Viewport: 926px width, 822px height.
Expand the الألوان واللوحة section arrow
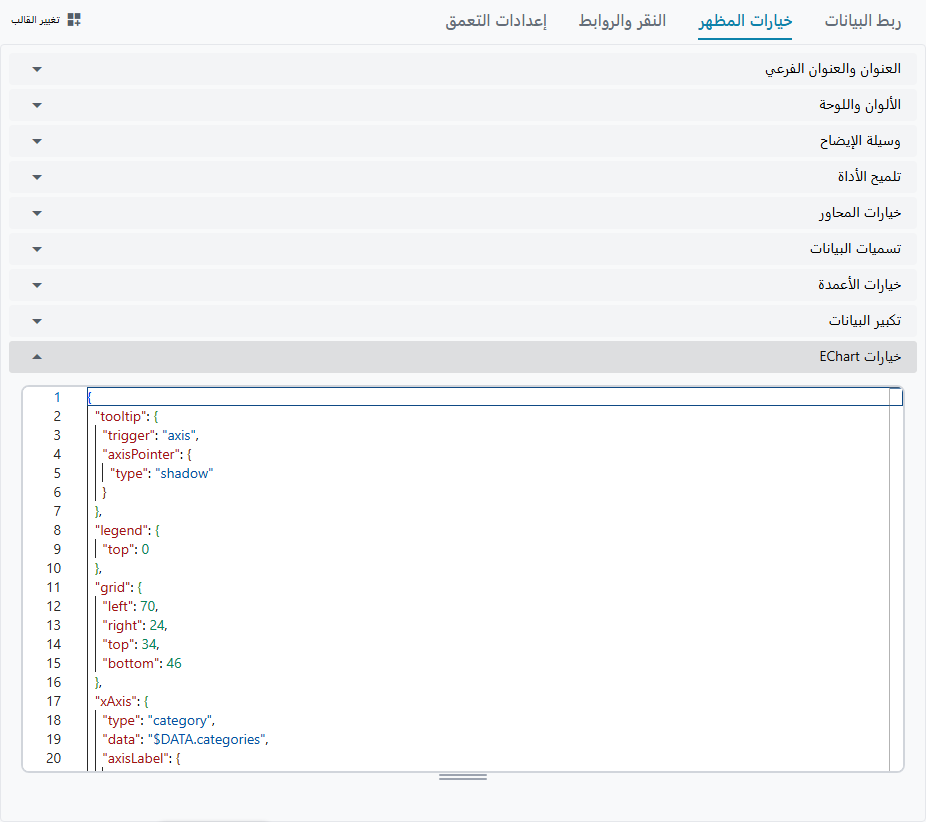pyautogui.click(x=37, y=106)
